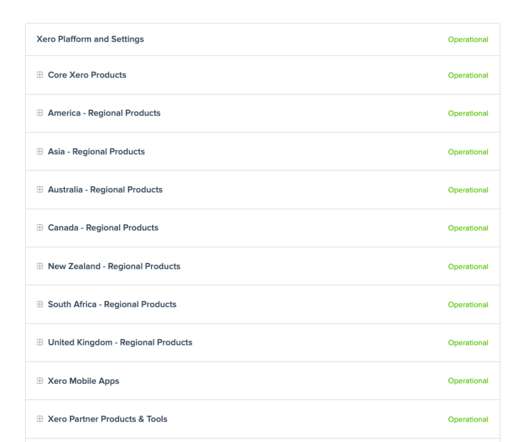
Task: Click the plus icon beside United Kingdom - Regional Products
Action: (40, 342)
